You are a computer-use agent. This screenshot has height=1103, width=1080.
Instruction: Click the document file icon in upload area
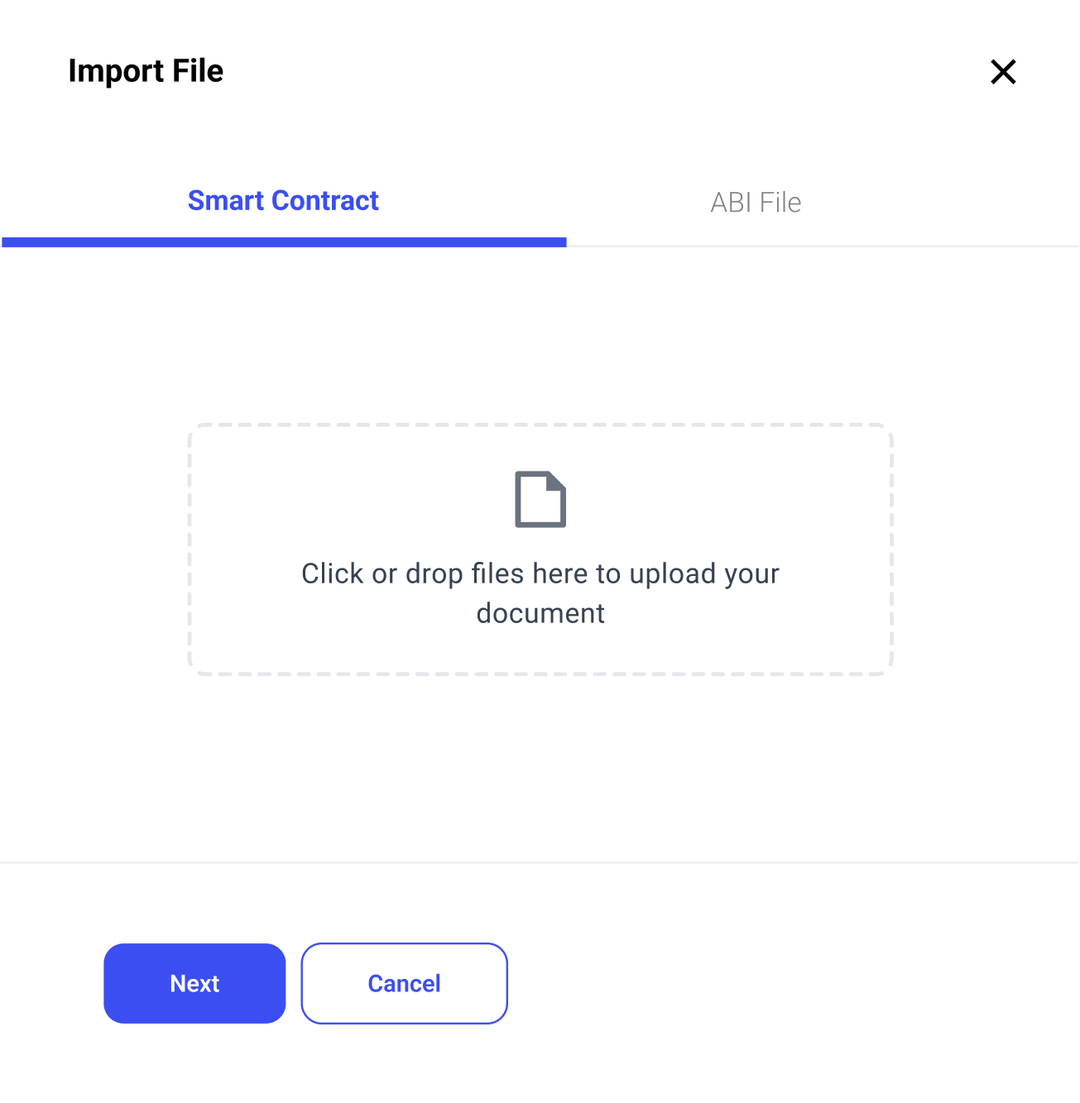pyautogui.click(x=540, y=498)
